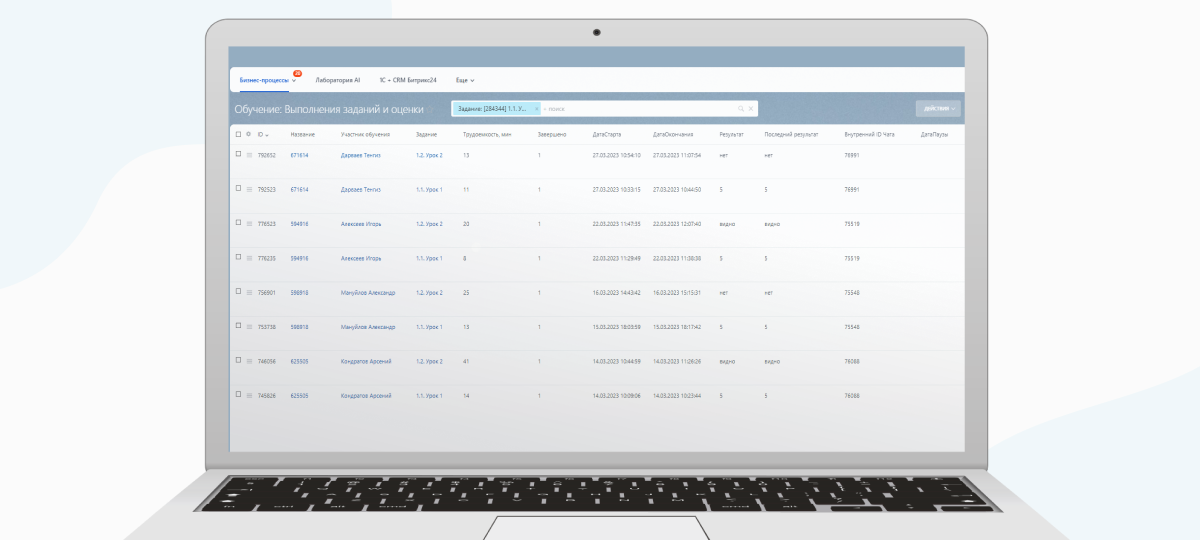Click start date 16.03.2023 14:43:42
This screenshot has height=540, width=1200.
616,293
